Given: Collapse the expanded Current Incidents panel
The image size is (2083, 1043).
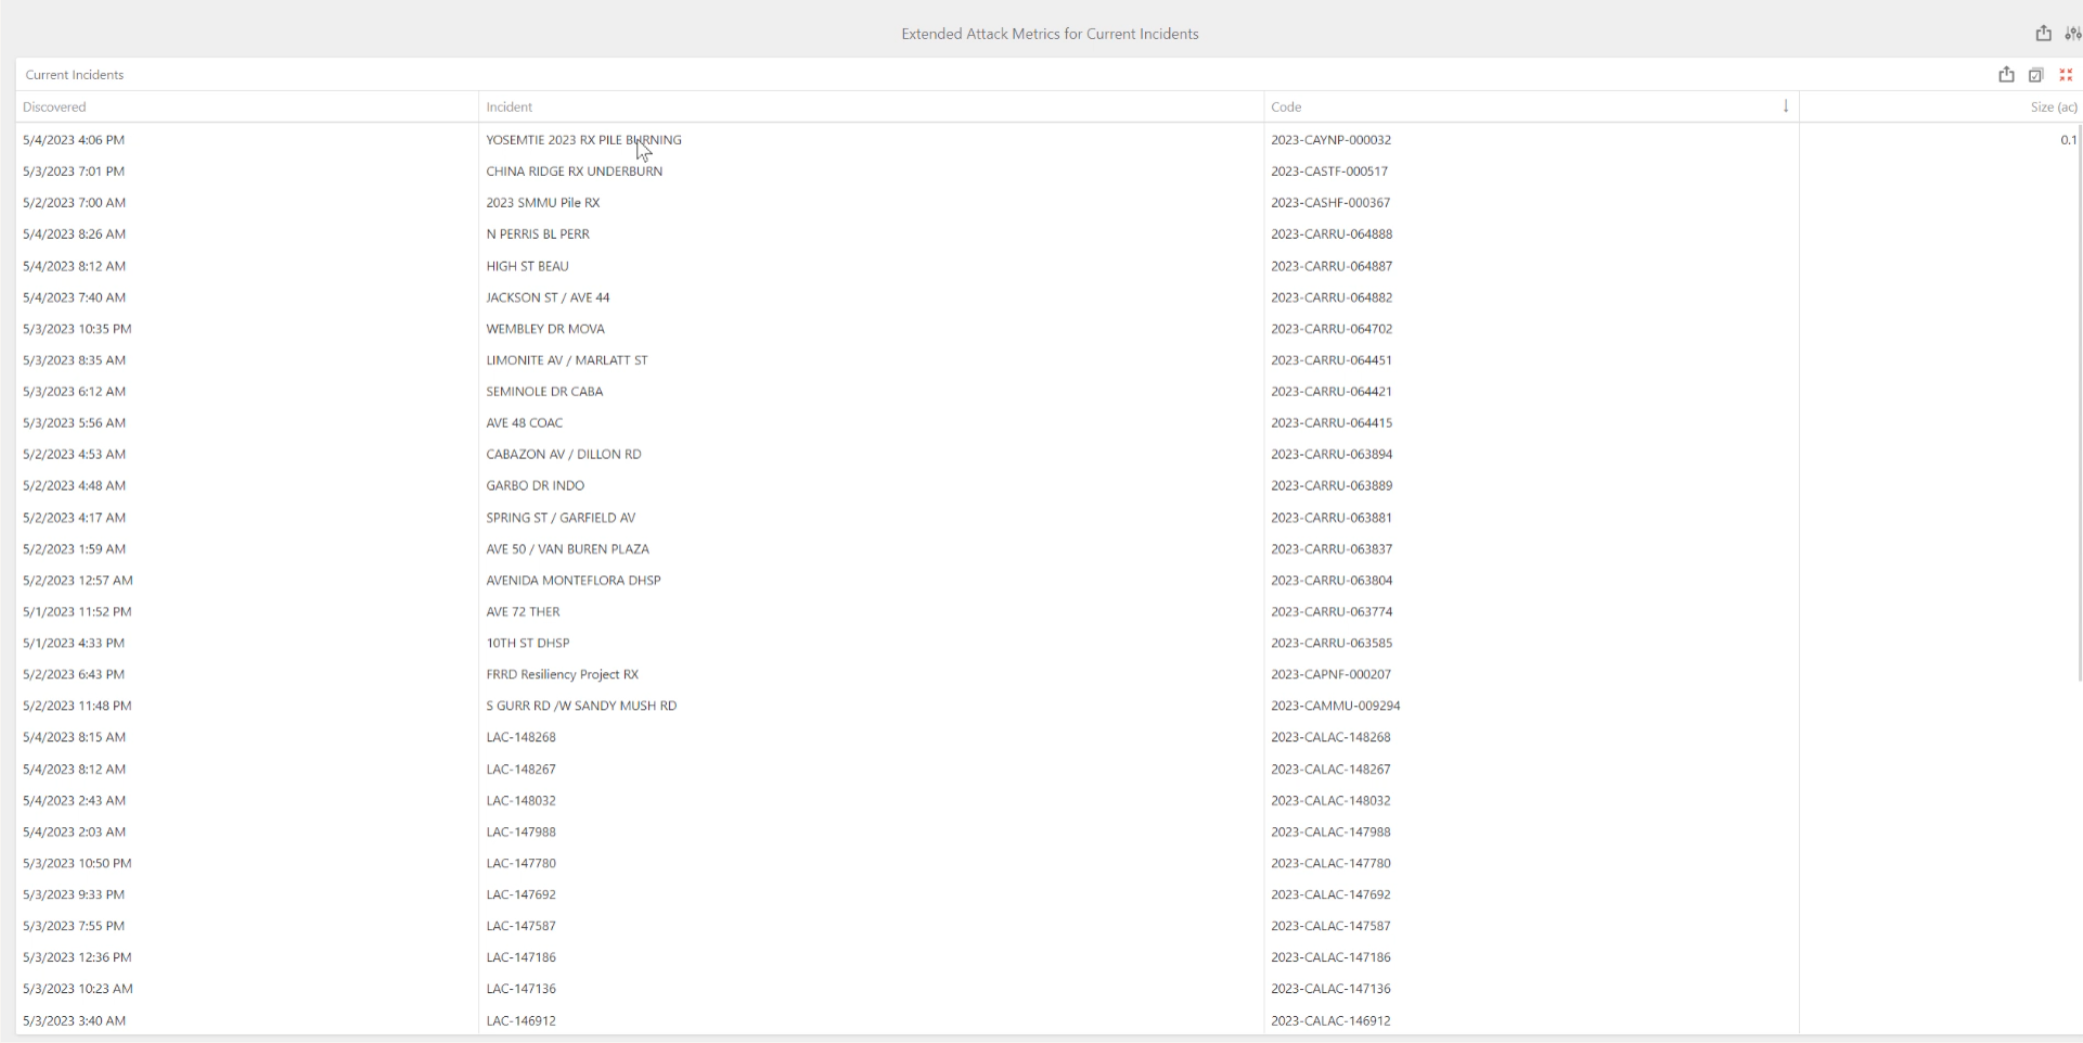Looking at the screenshot, I should (2065, 75).
